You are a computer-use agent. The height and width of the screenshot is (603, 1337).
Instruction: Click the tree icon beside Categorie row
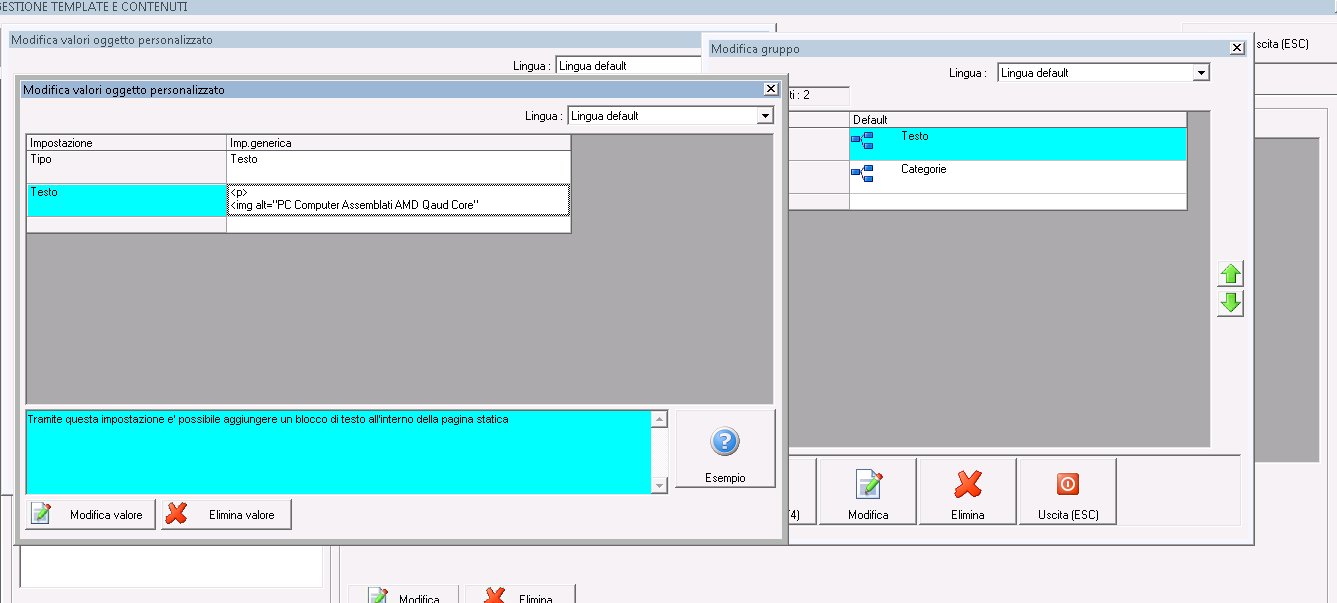coord(862,174)
